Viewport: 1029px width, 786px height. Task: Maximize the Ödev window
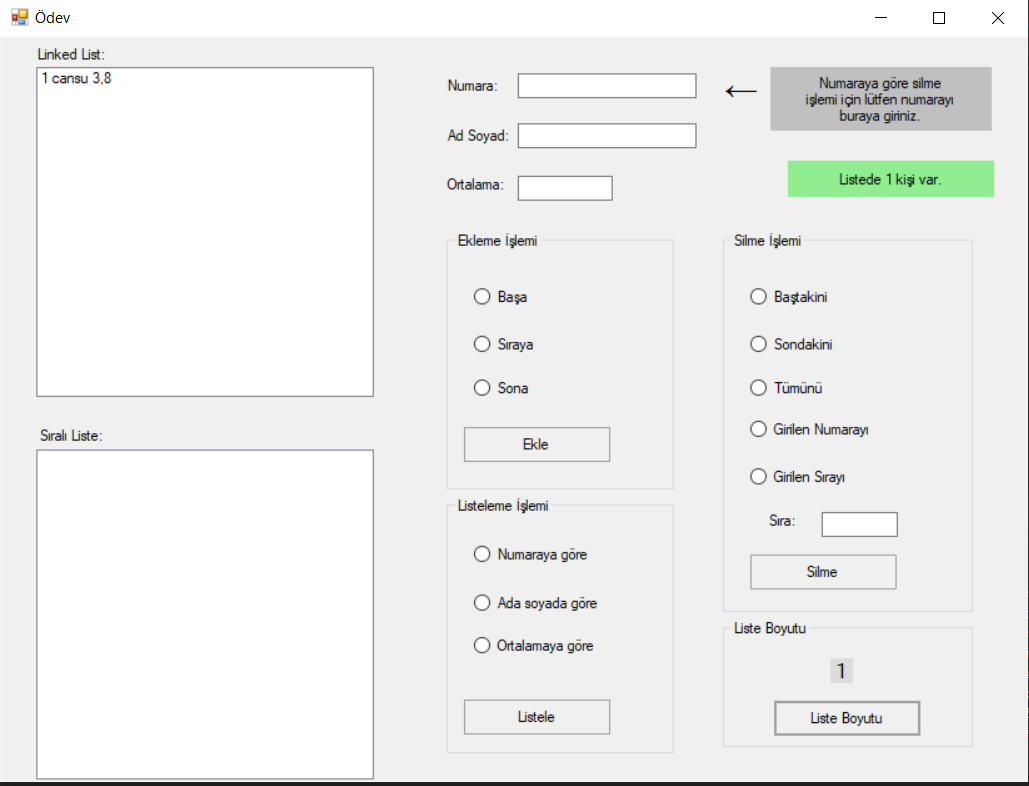coord(938,18)
